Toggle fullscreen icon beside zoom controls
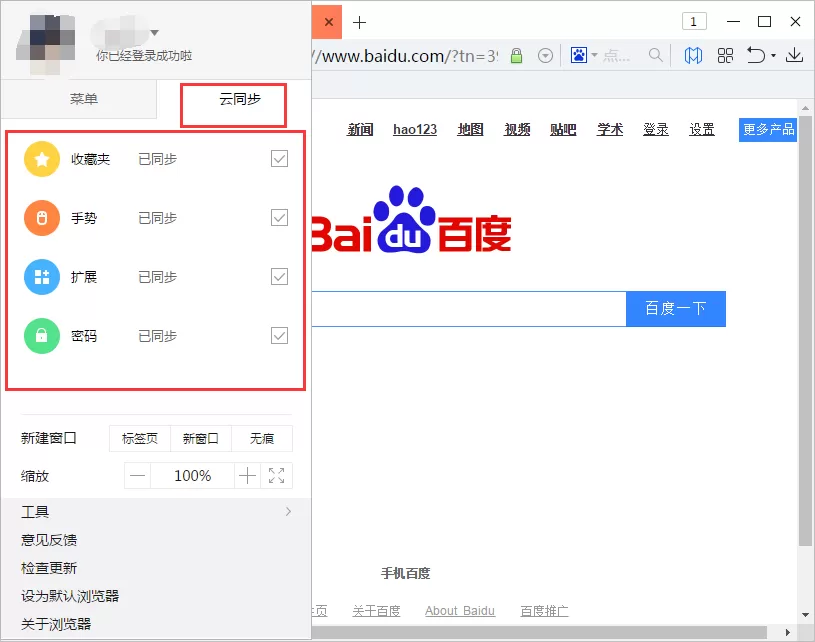The width and height of the screenshot is (815, 642). pyautogui.click(x=277, y=476)
